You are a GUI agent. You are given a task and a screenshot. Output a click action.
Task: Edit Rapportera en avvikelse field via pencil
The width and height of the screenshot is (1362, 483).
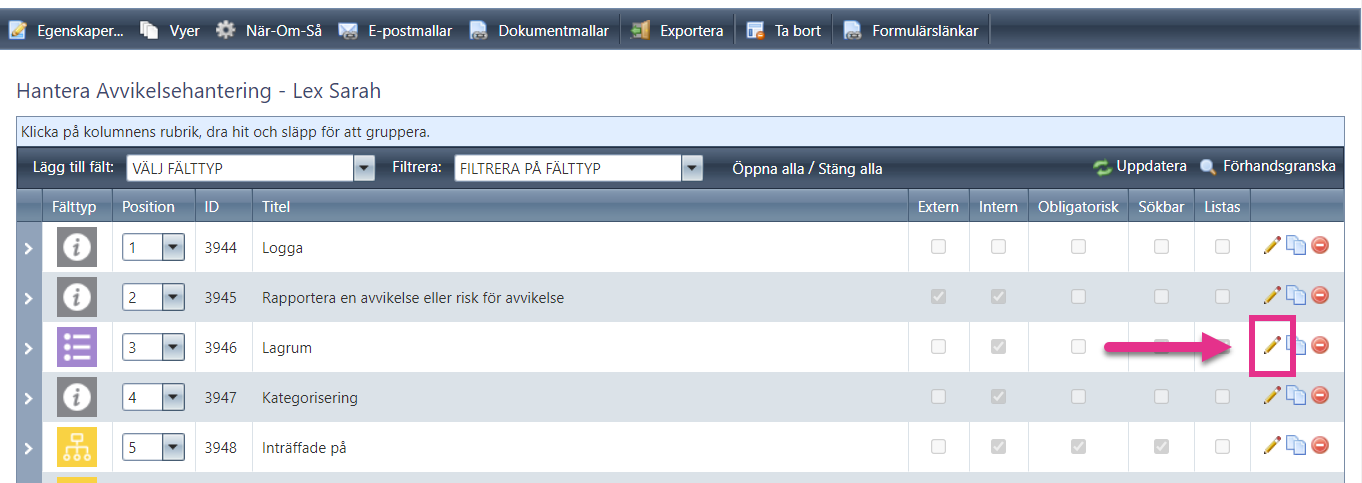click(1272, 295)
